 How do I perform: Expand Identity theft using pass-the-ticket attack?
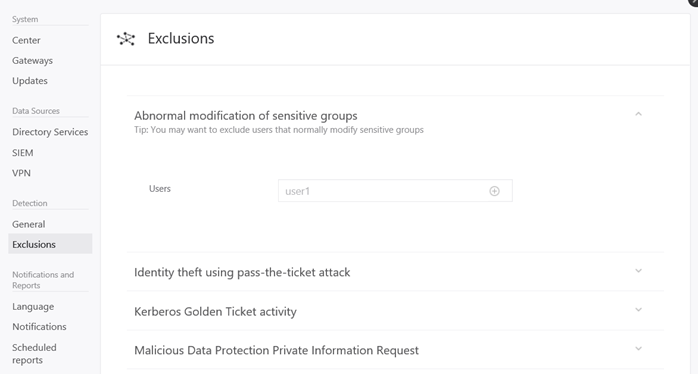[638, 271]
